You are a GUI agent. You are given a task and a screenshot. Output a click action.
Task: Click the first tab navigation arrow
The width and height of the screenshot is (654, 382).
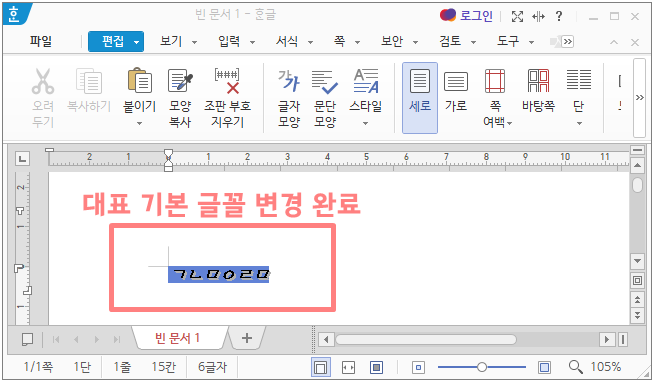(x=56, y=339)
